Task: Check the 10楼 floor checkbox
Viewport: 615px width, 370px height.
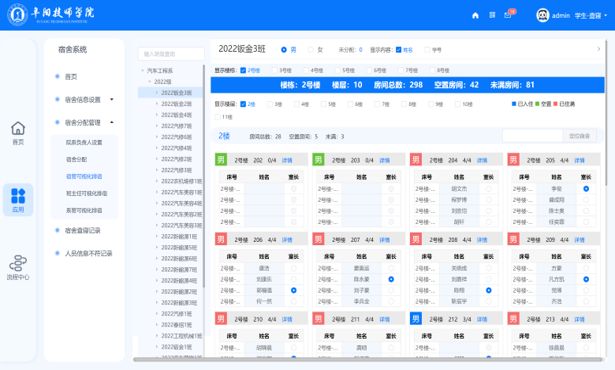Action: pyautogui.click(x=457, y=104)
